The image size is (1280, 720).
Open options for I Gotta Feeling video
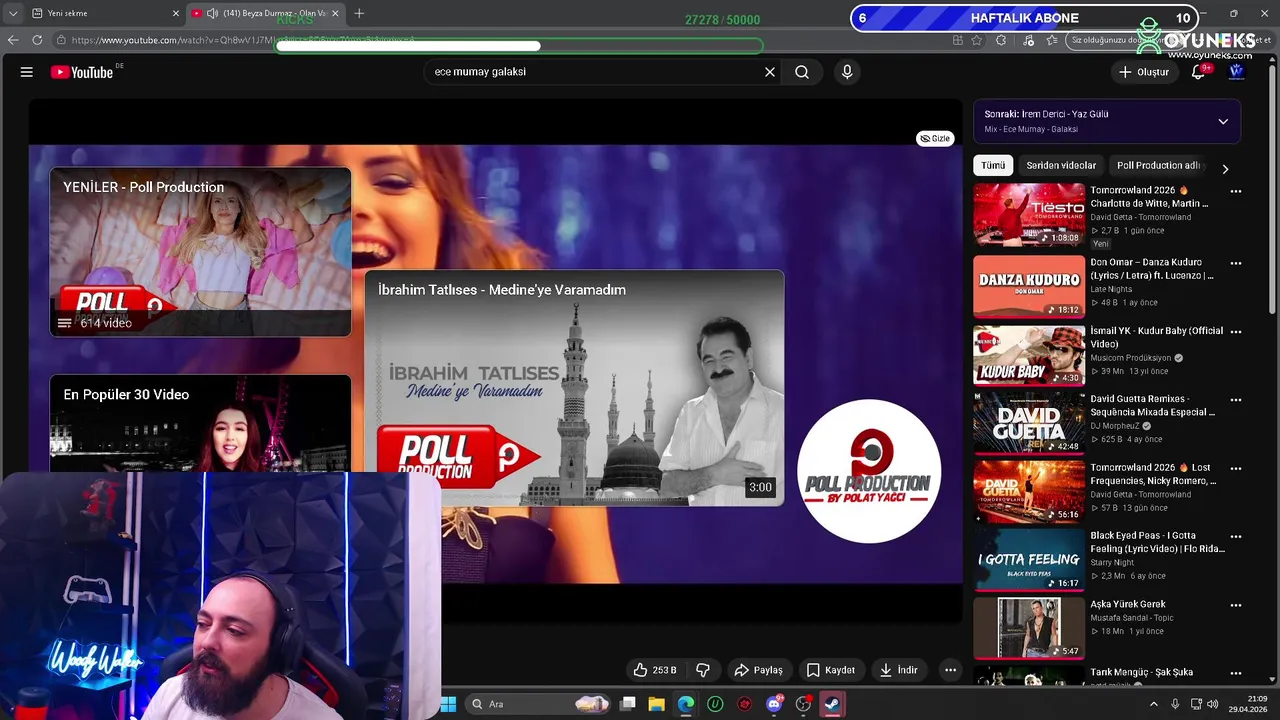click(x=1236, y=536)
